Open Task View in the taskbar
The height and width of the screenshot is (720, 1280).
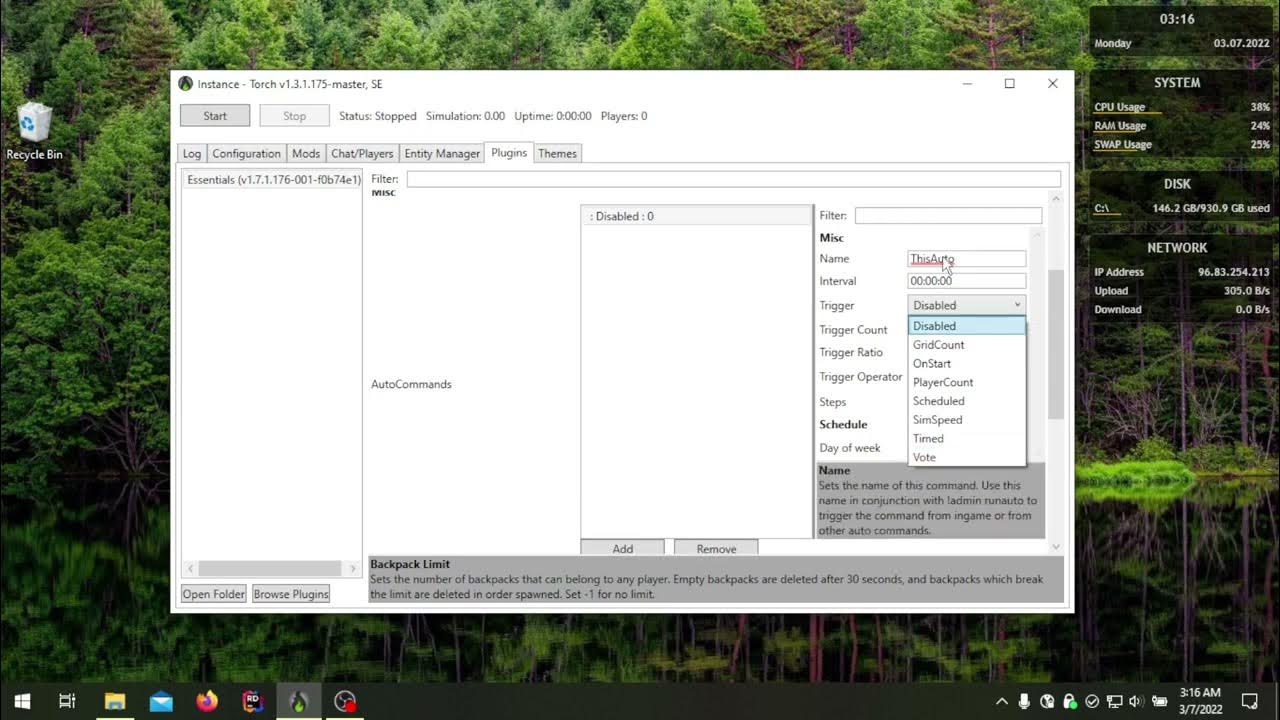coord(67,701)
